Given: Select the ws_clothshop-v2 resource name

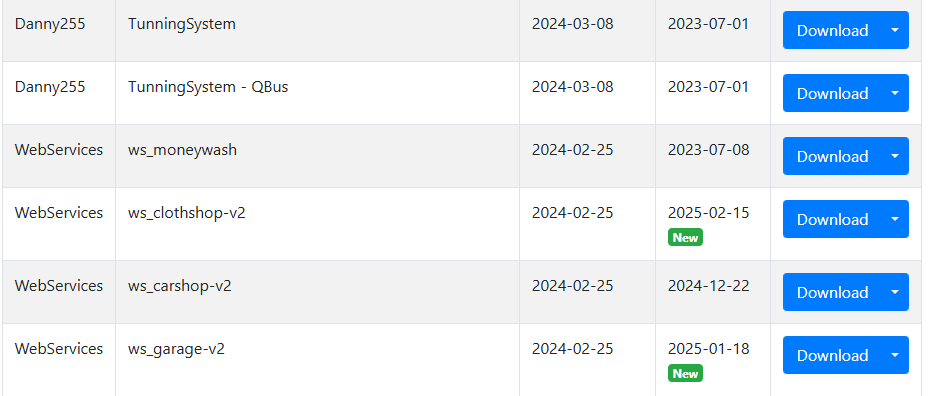Looking at the screenshot, I should click(186, 213).
